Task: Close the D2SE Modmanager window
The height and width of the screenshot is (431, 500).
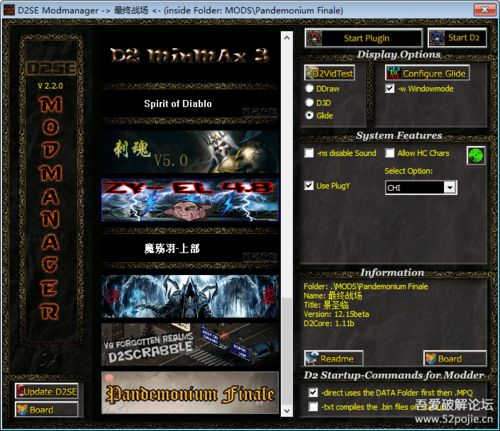Action: coord(484,10)
